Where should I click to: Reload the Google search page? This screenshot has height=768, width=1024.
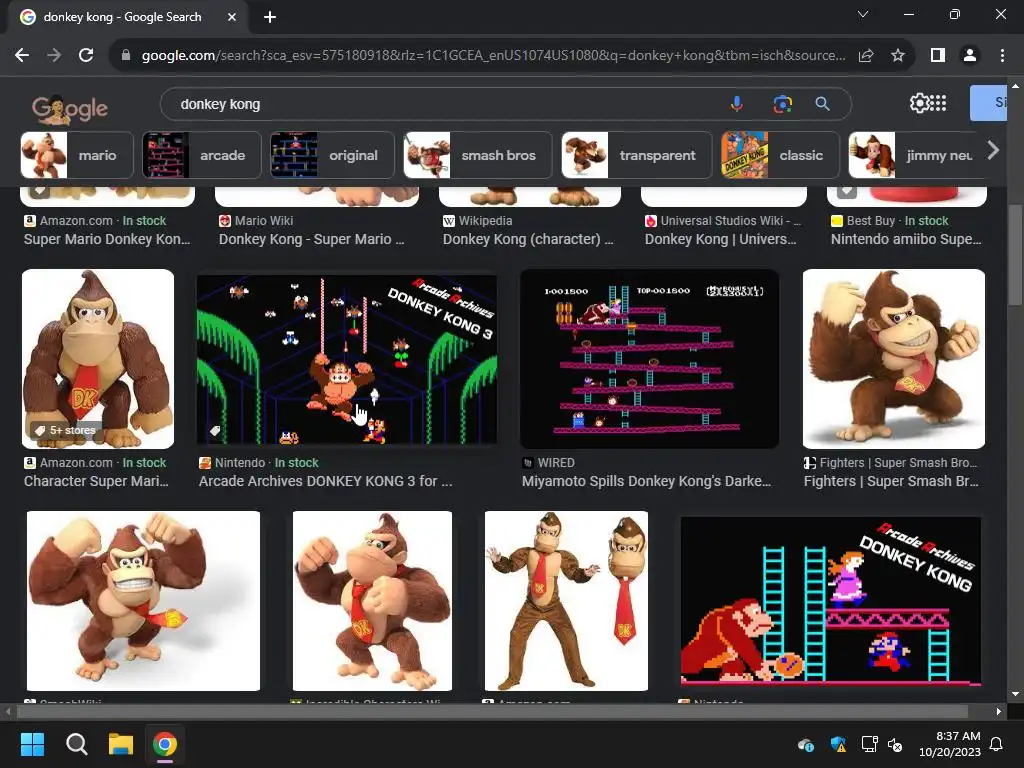pos(86,56)
